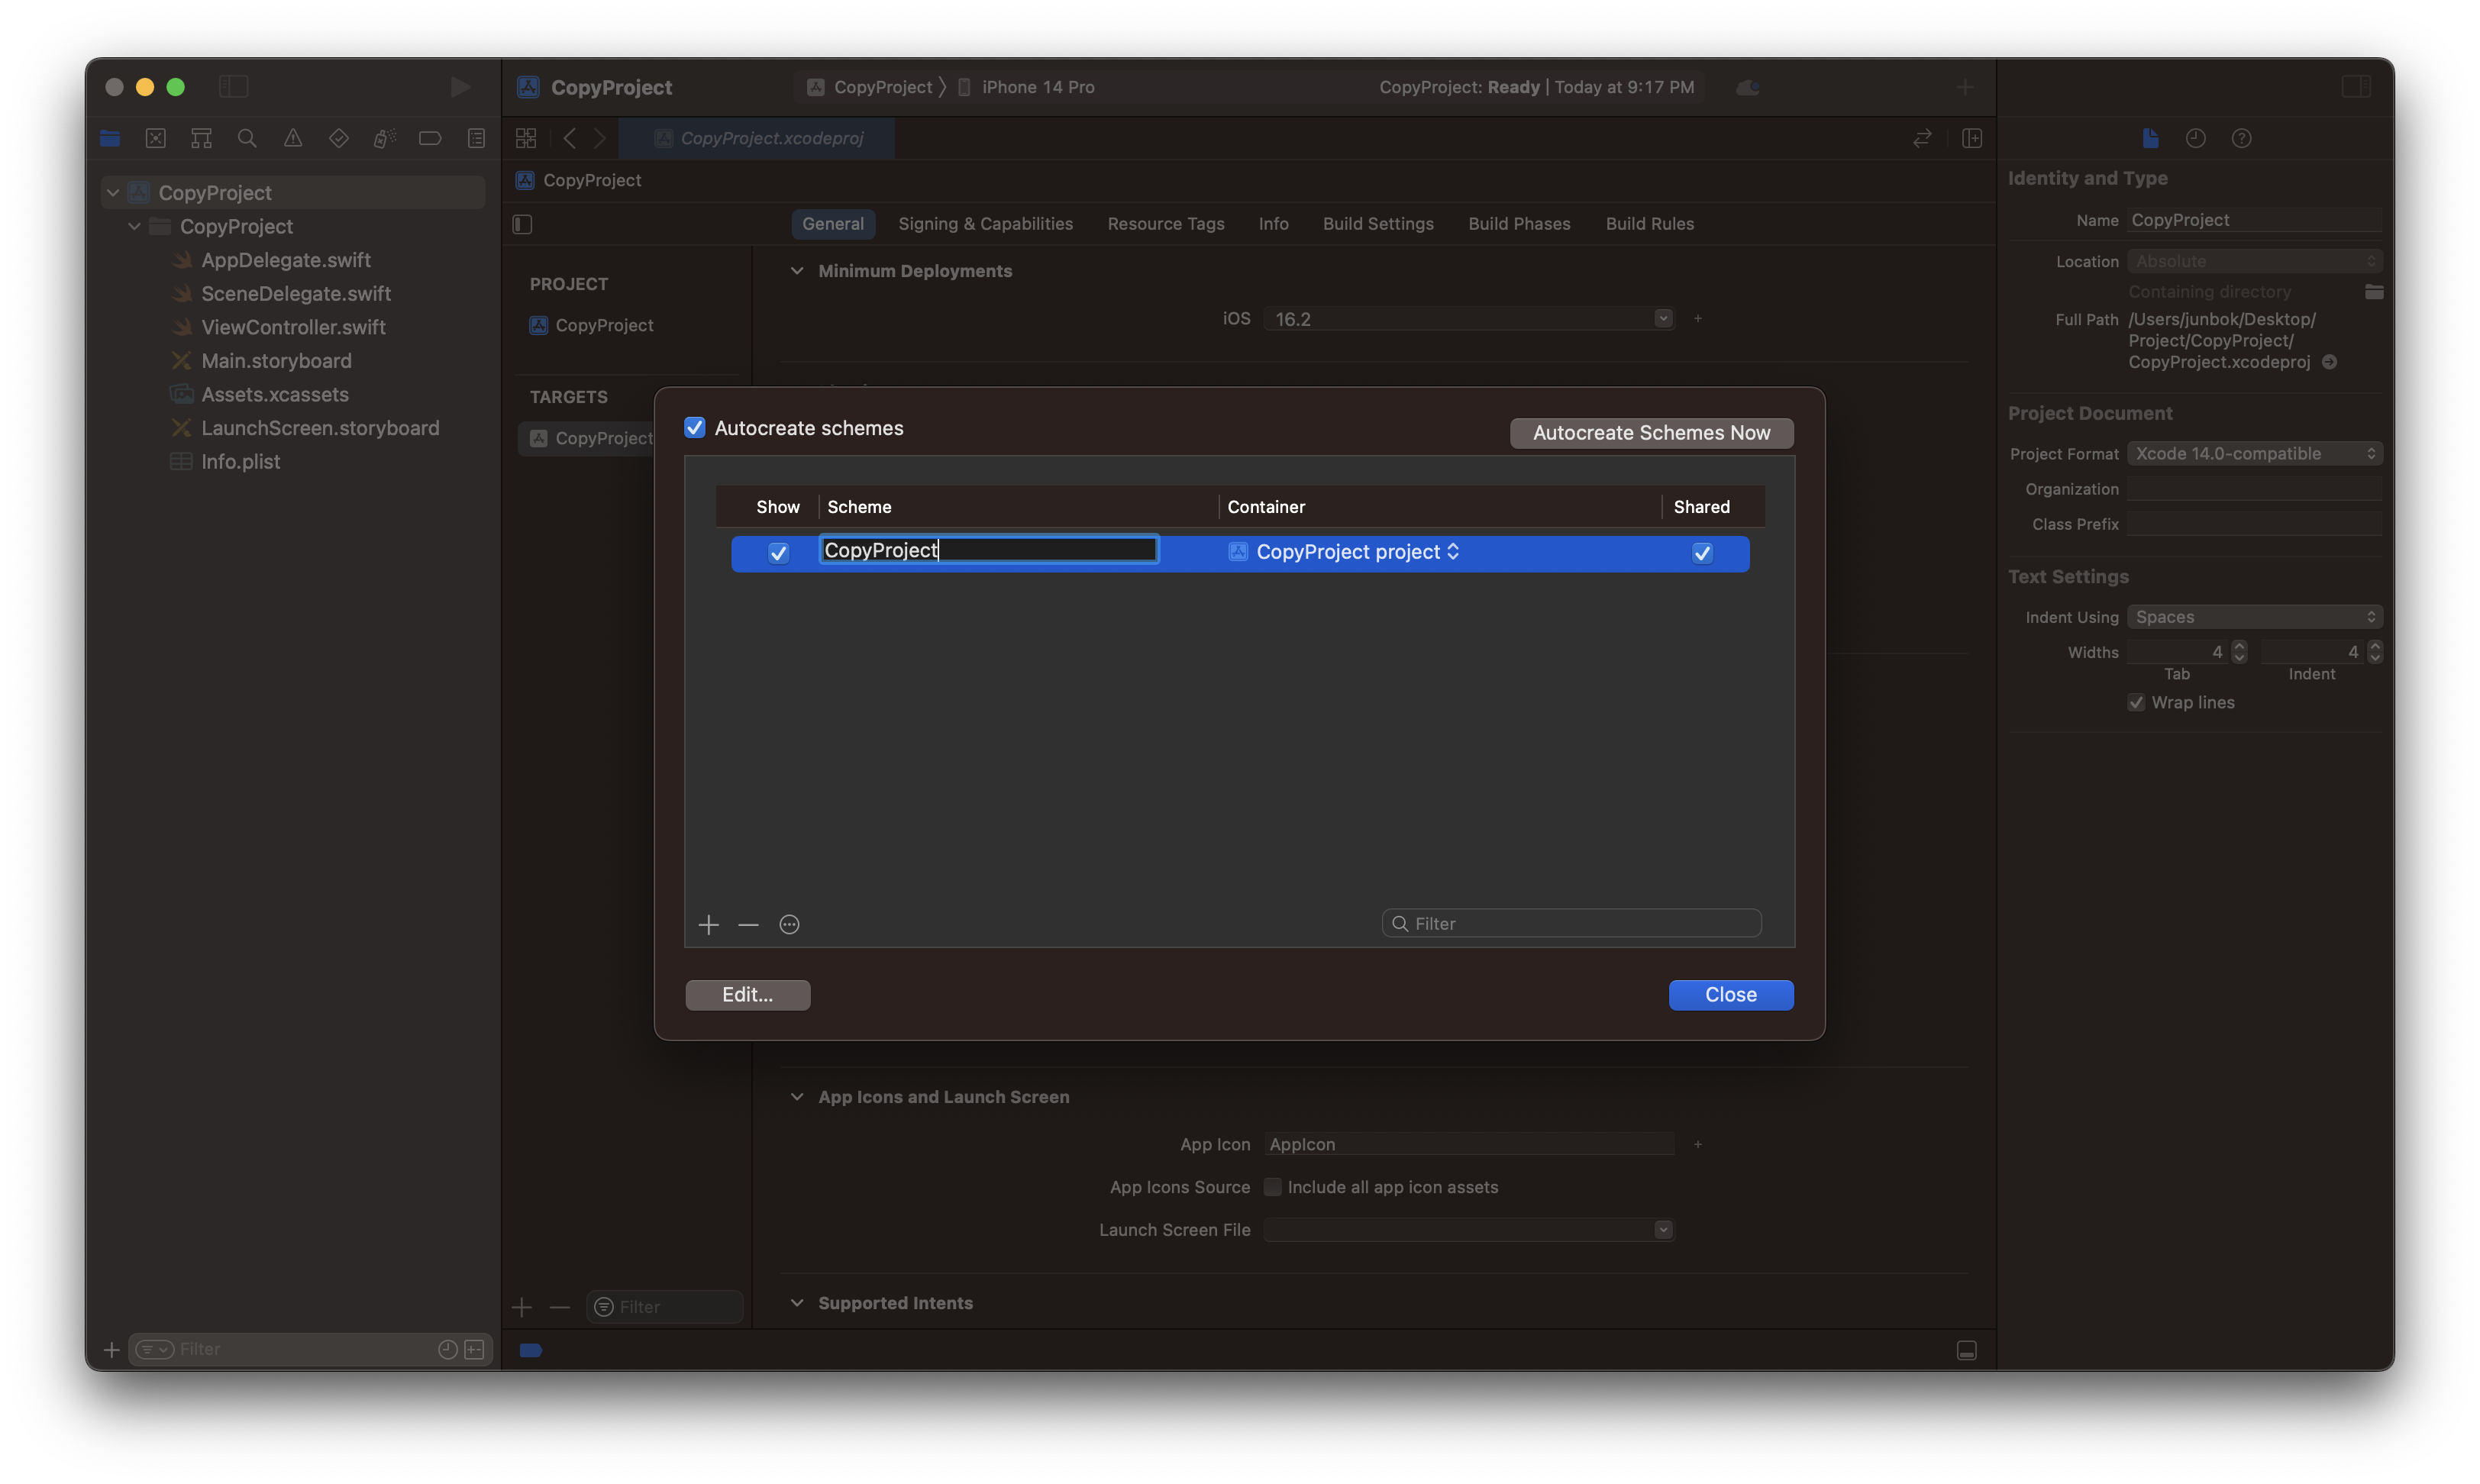Show the Quick Help inspector icon

2241,138
